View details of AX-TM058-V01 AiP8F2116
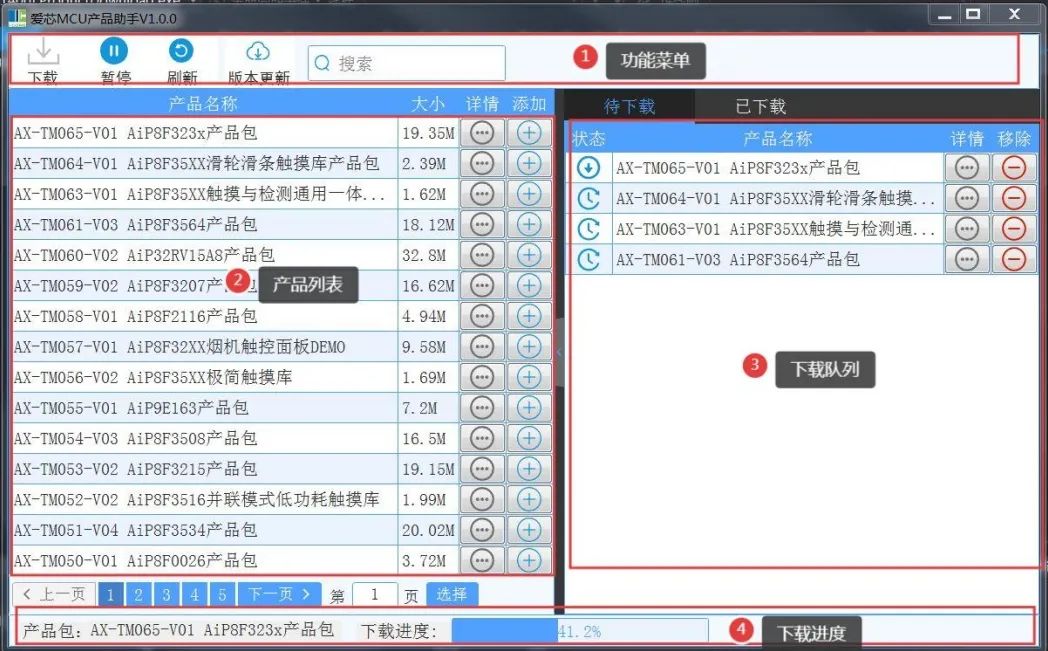 (482, 316)
